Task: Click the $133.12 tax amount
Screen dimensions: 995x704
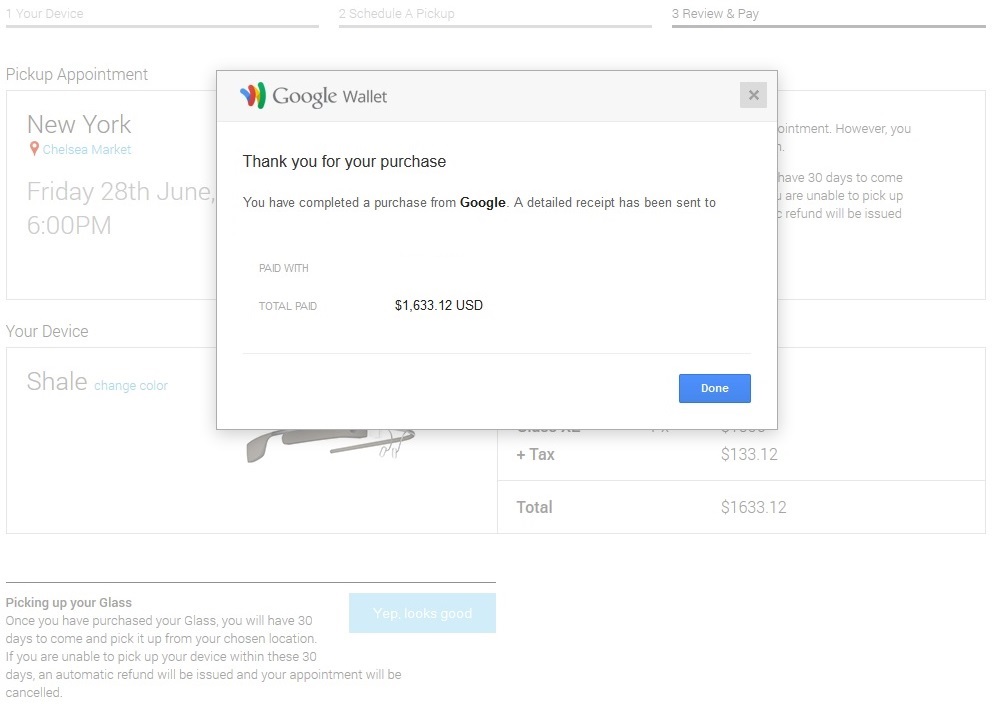Action: (749, 455)
